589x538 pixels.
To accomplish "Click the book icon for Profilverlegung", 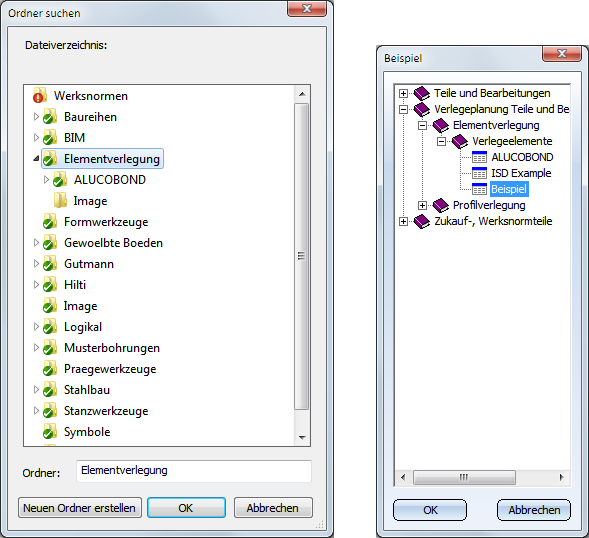I will coord(441,205).
